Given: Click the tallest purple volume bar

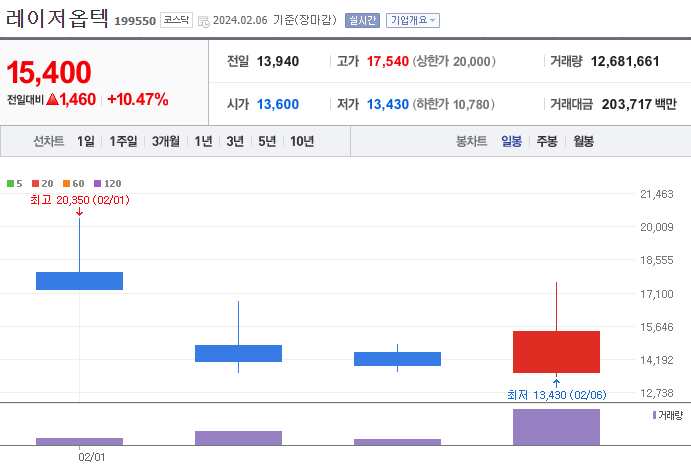Looking at the screenshot, I should click(x=556, y=427).
